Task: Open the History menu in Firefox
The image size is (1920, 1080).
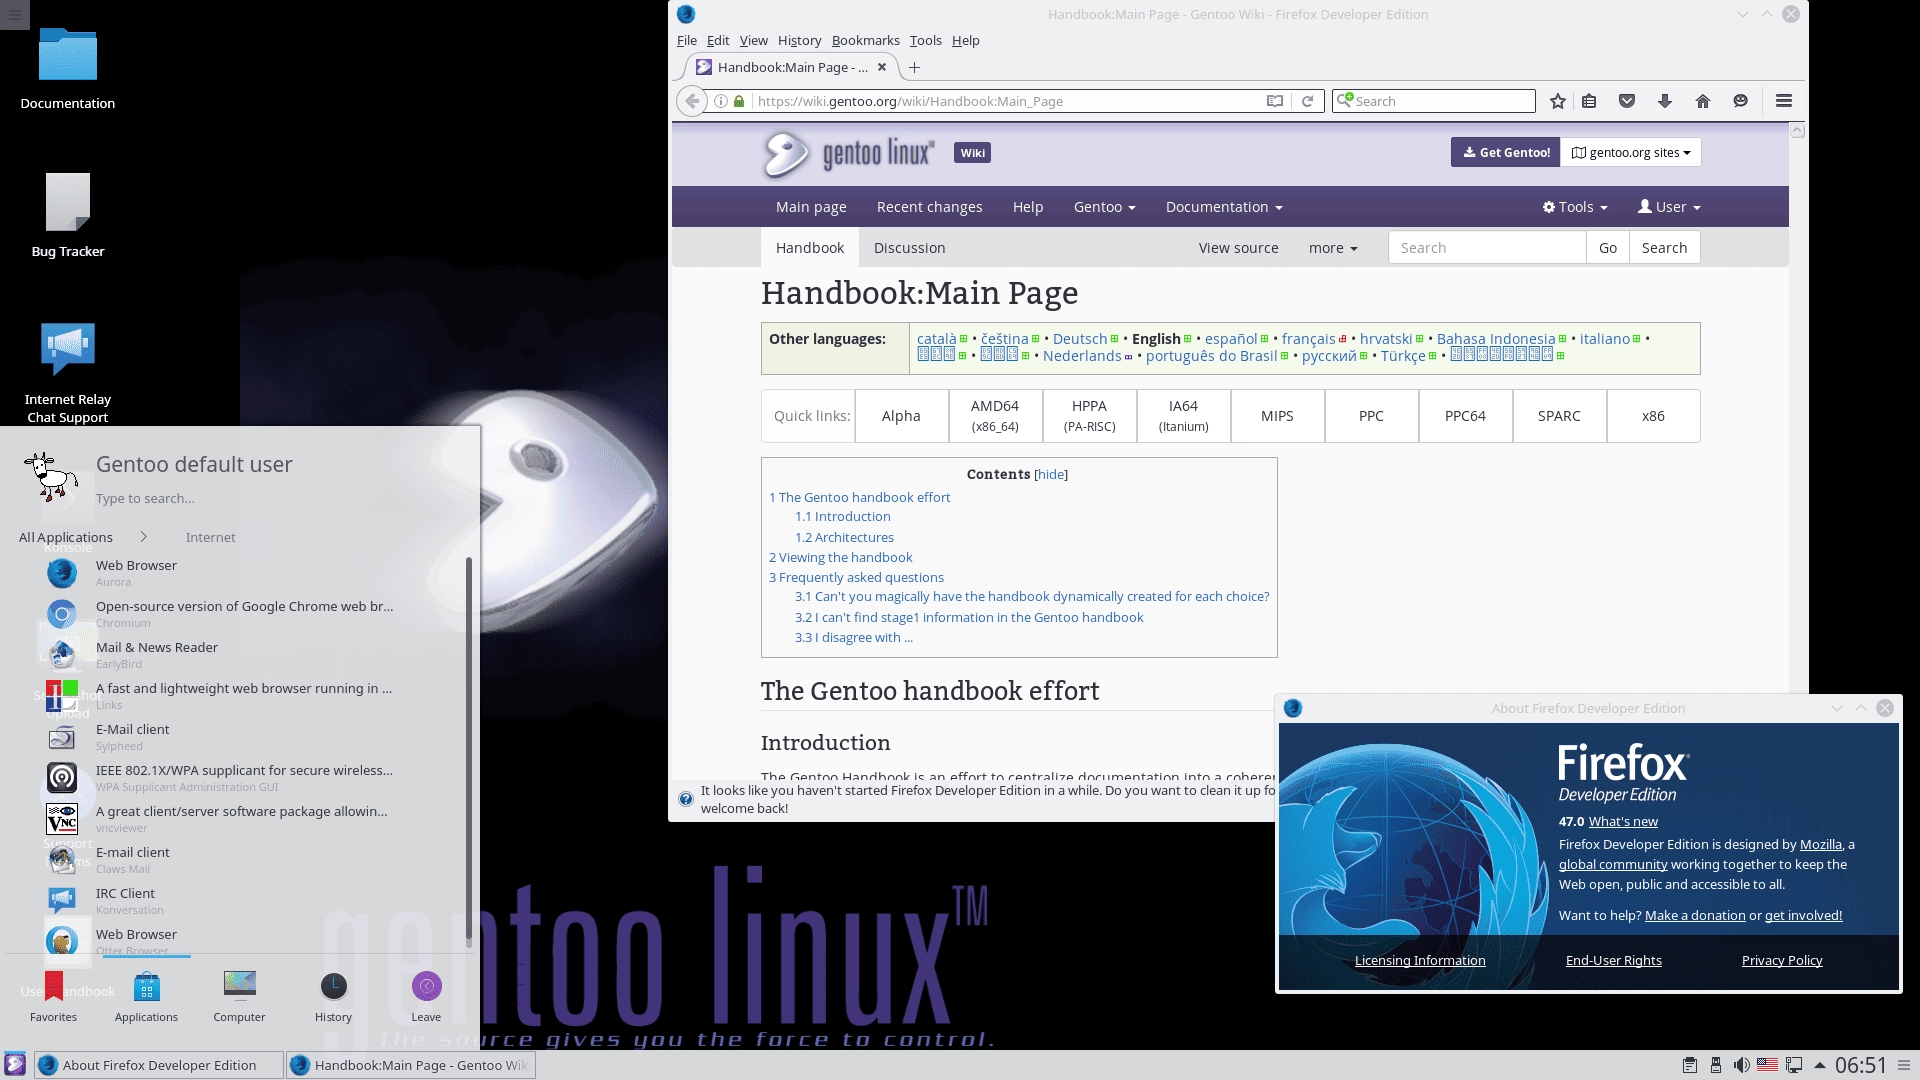Action: (799, 40)
